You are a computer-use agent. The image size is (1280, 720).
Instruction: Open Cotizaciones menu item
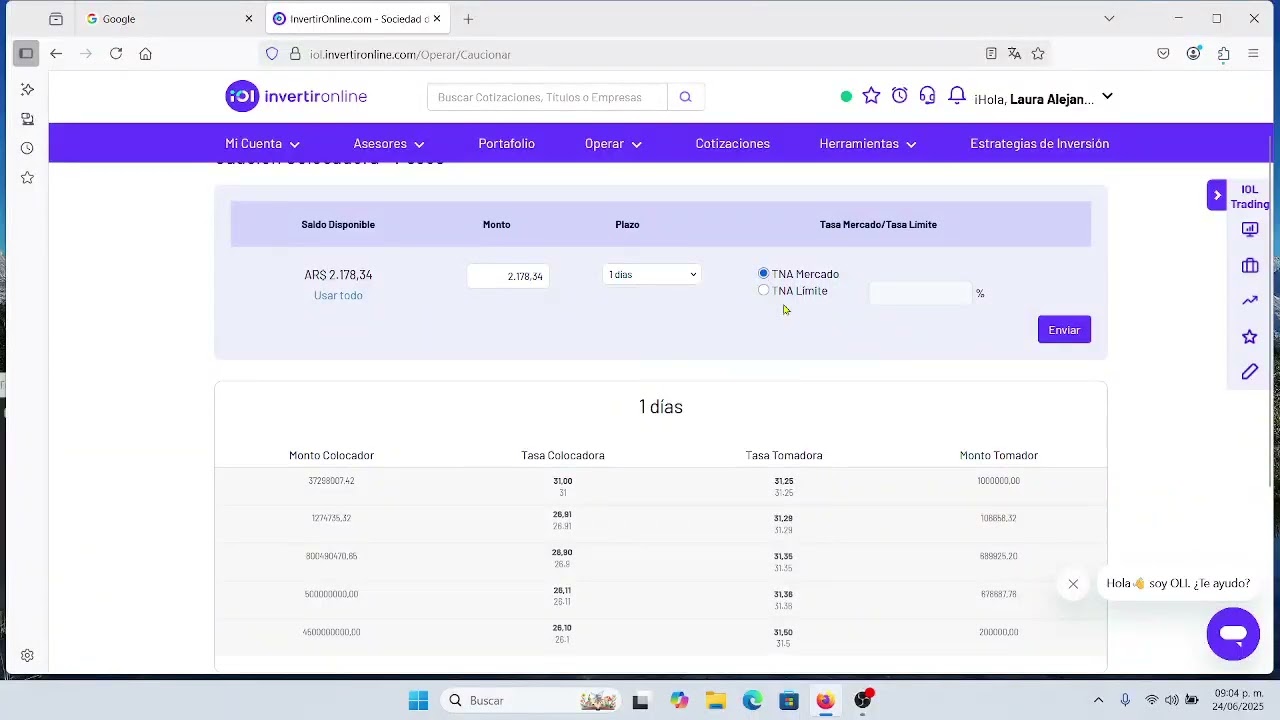733,144
